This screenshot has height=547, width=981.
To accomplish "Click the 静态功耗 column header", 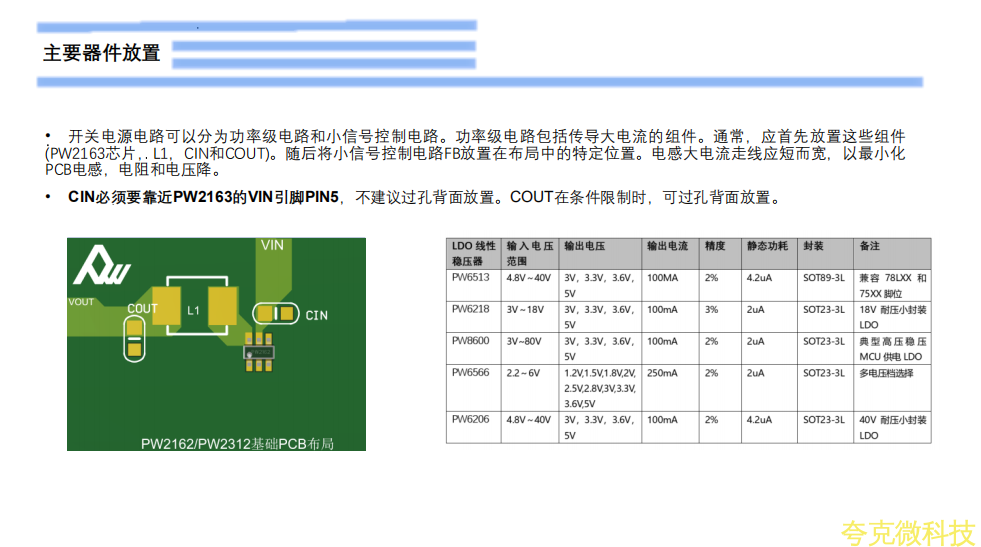I will coord(766,246).
